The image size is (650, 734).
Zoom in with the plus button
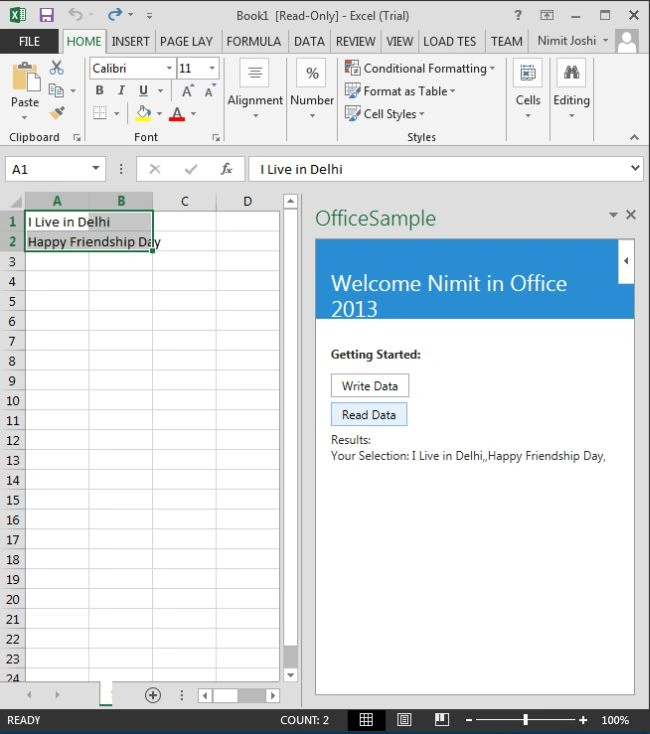click(583, 720)
